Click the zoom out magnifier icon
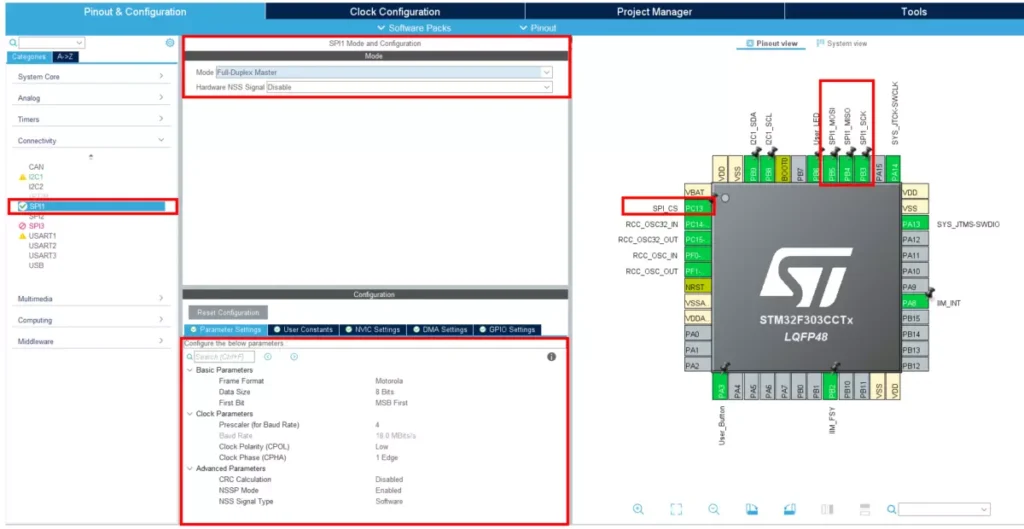Image resolution: width=1024 pixels, height=529 pixels. [x=713, y=509]
